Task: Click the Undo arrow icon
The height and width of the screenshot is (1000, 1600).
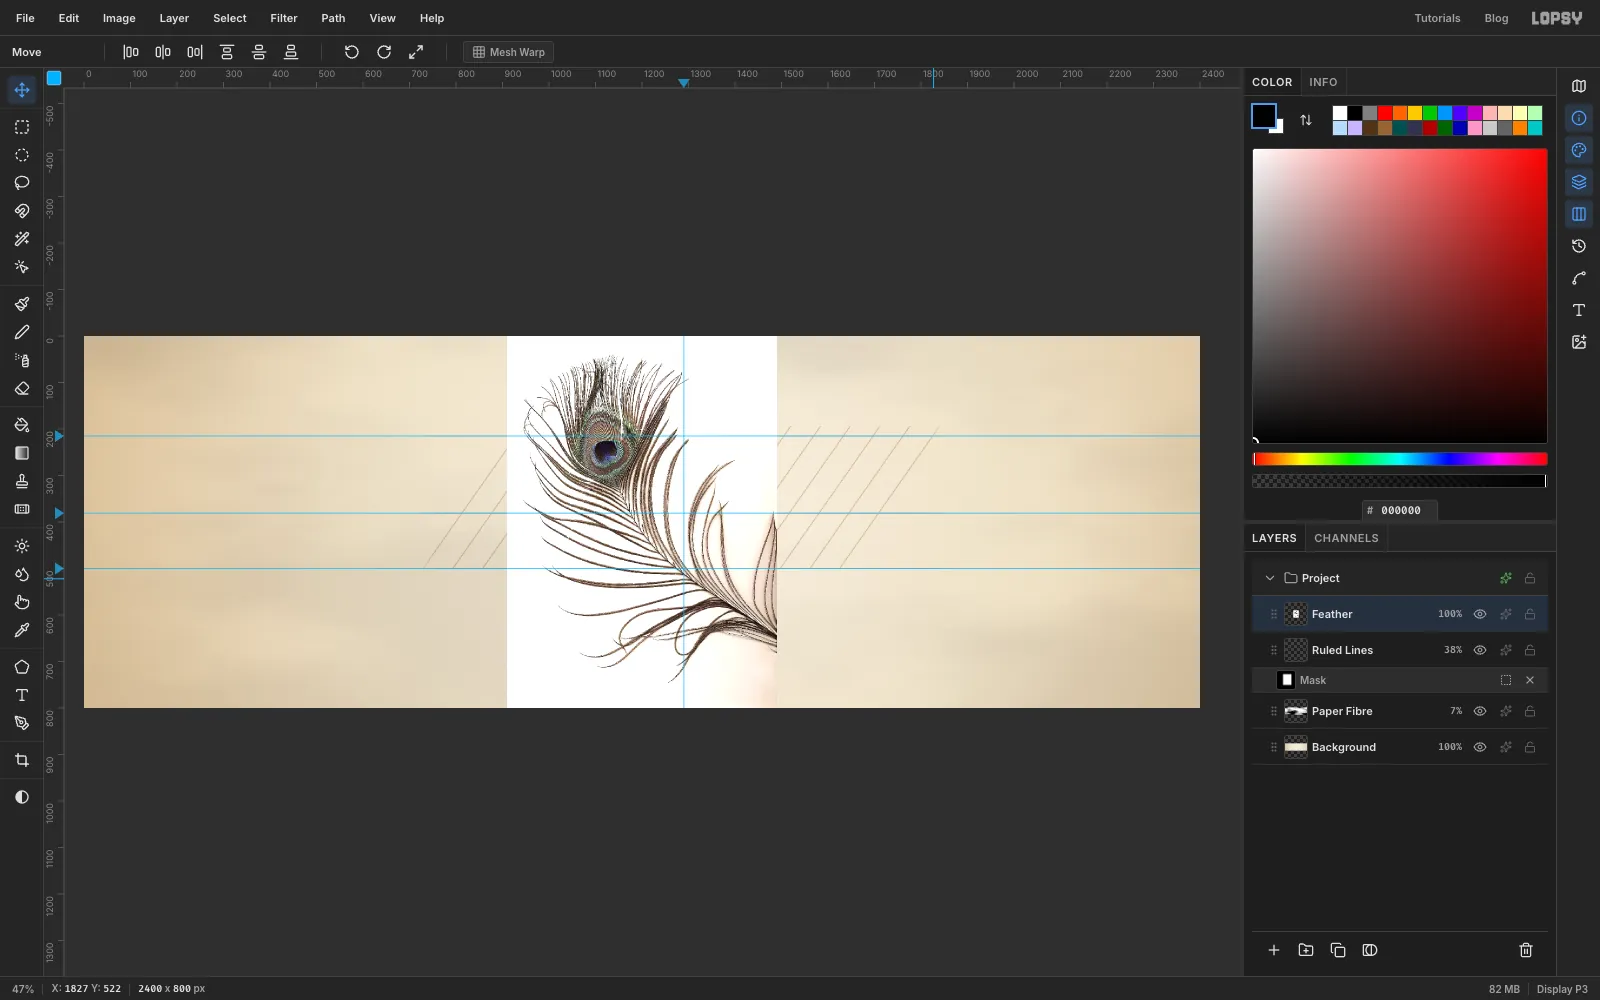Action: pyautogui.click(x=352, y=52)
